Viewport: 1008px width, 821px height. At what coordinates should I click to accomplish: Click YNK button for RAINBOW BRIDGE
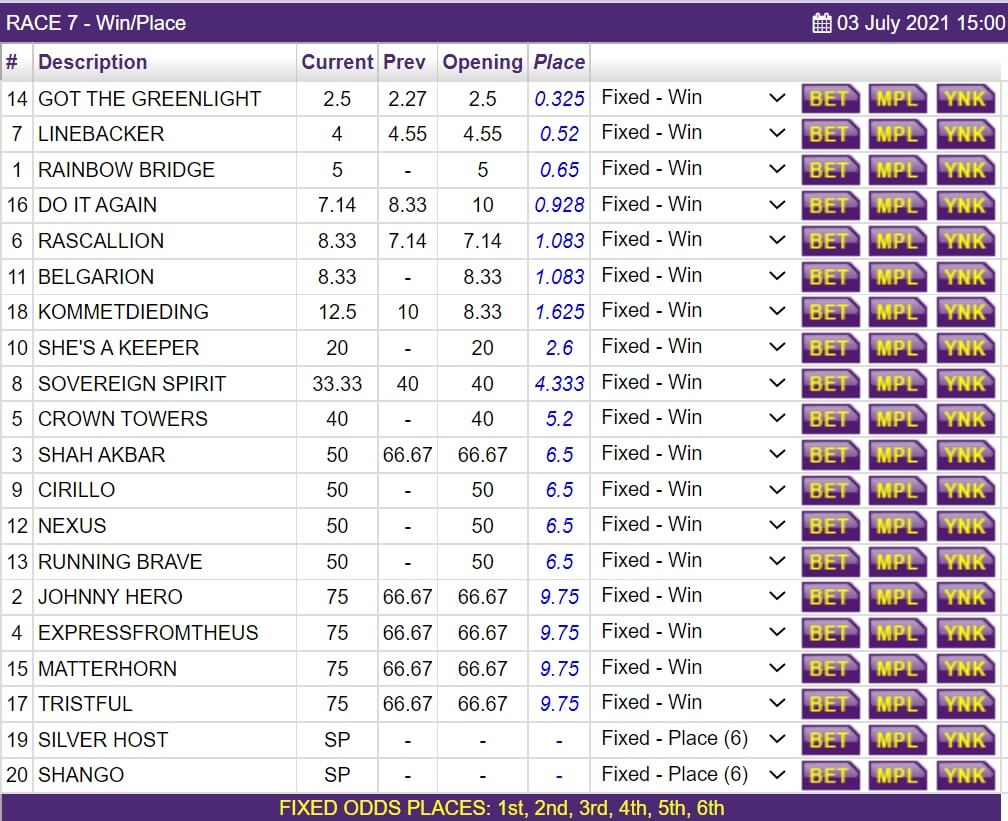[x=965, y=170]
